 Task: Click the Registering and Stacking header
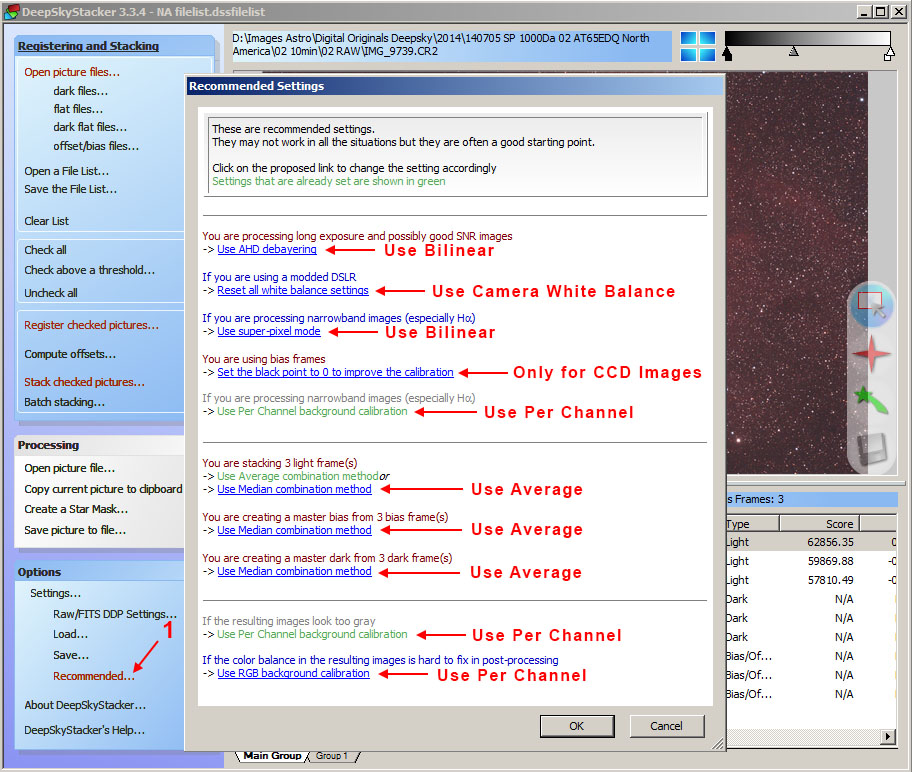(88, 46)
